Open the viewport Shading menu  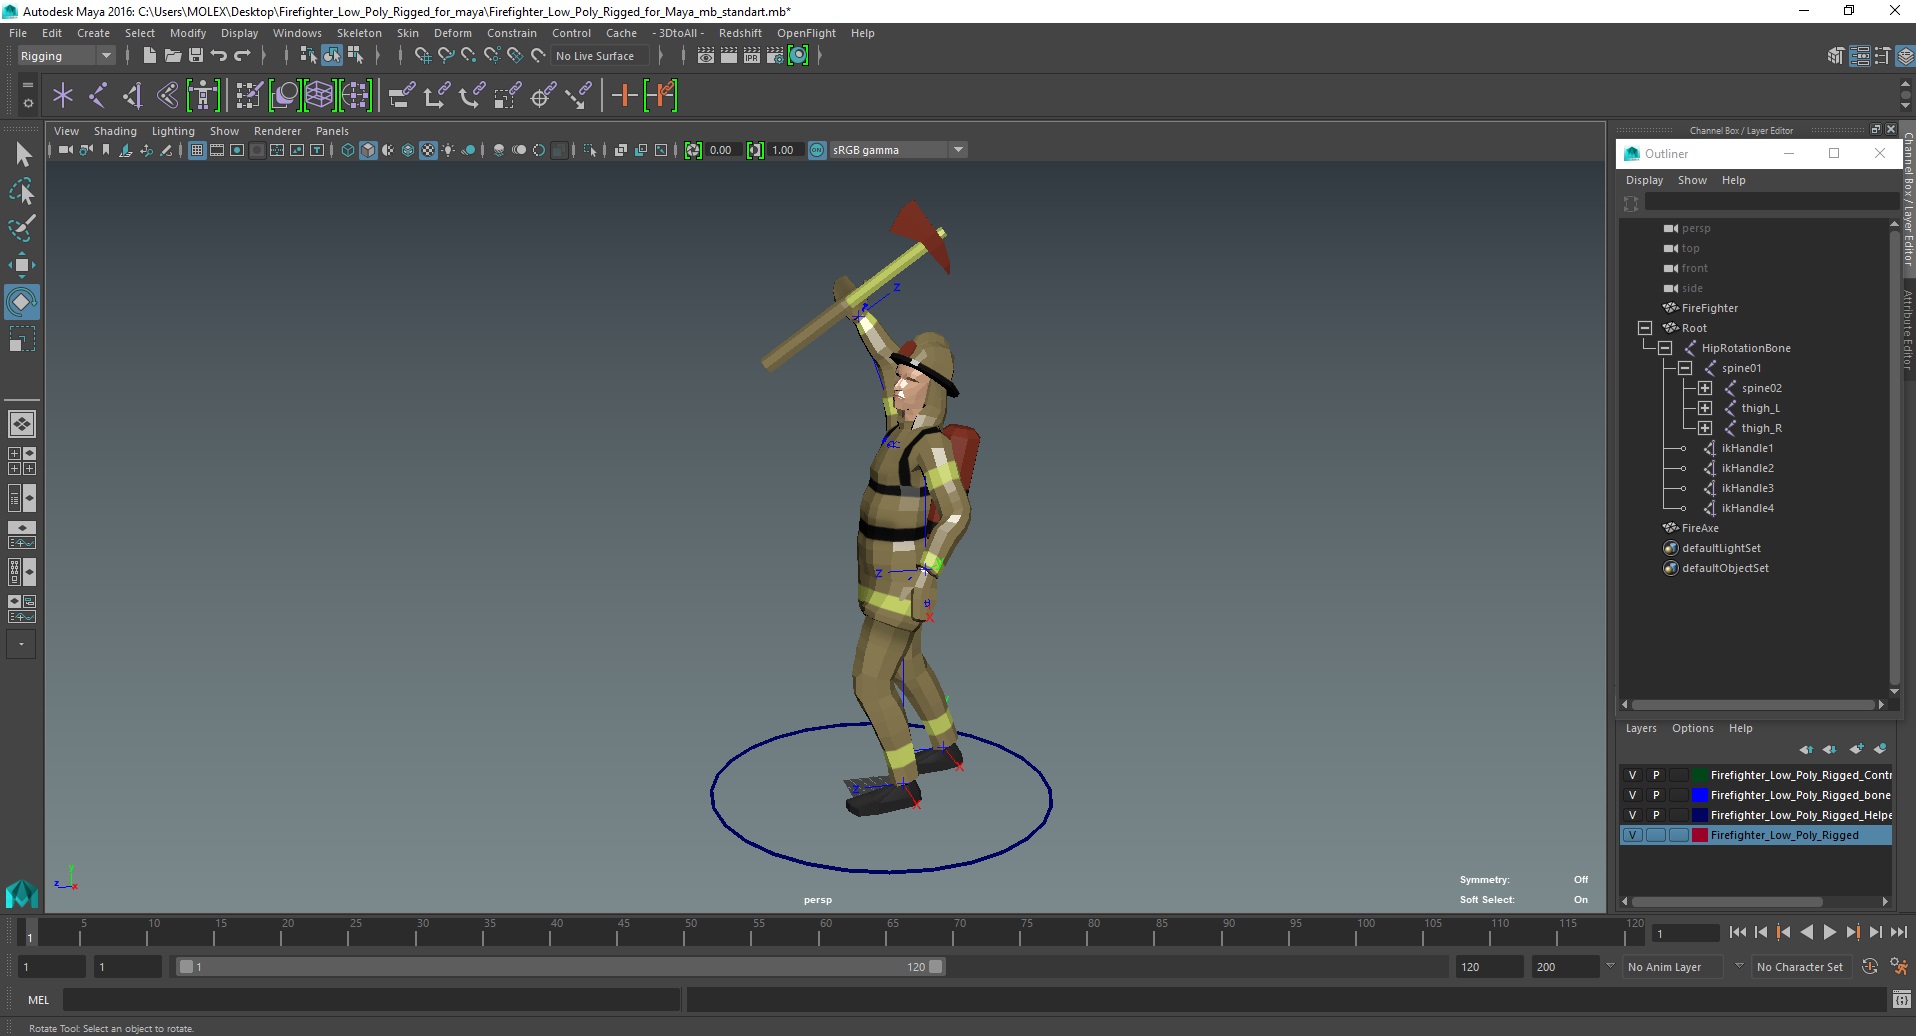tap(115, 131)
